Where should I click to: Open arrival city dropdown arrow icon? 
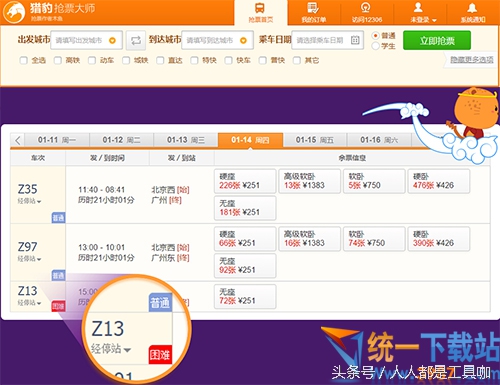pyautogui.click(x=243, y=41)
